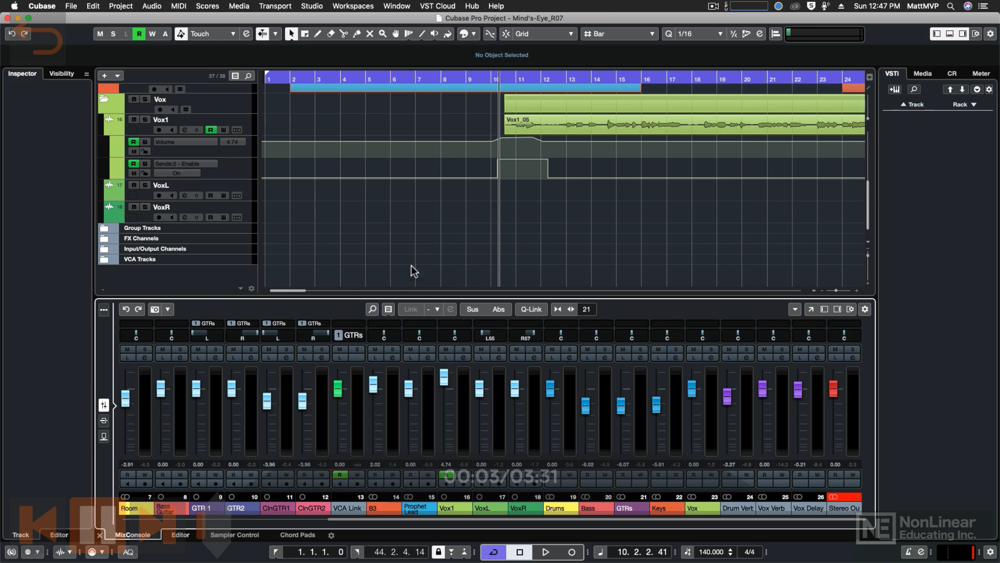This screenshot has width=1000, height=563.
Task: Switch to the Chord Pads tab
Action: [297, 535]
